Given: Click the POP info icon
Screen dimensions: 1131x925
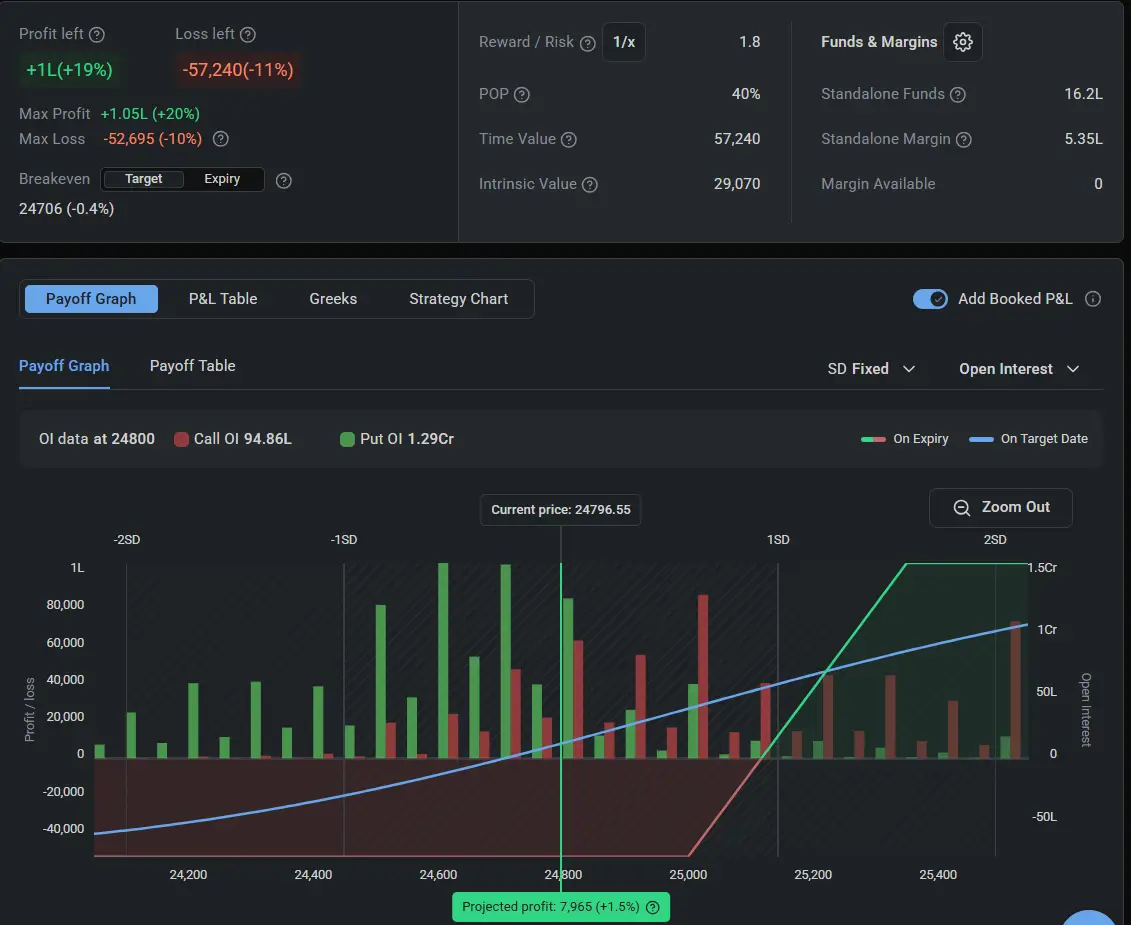Looking at the screenshot, I should click(x=522, y=95).
